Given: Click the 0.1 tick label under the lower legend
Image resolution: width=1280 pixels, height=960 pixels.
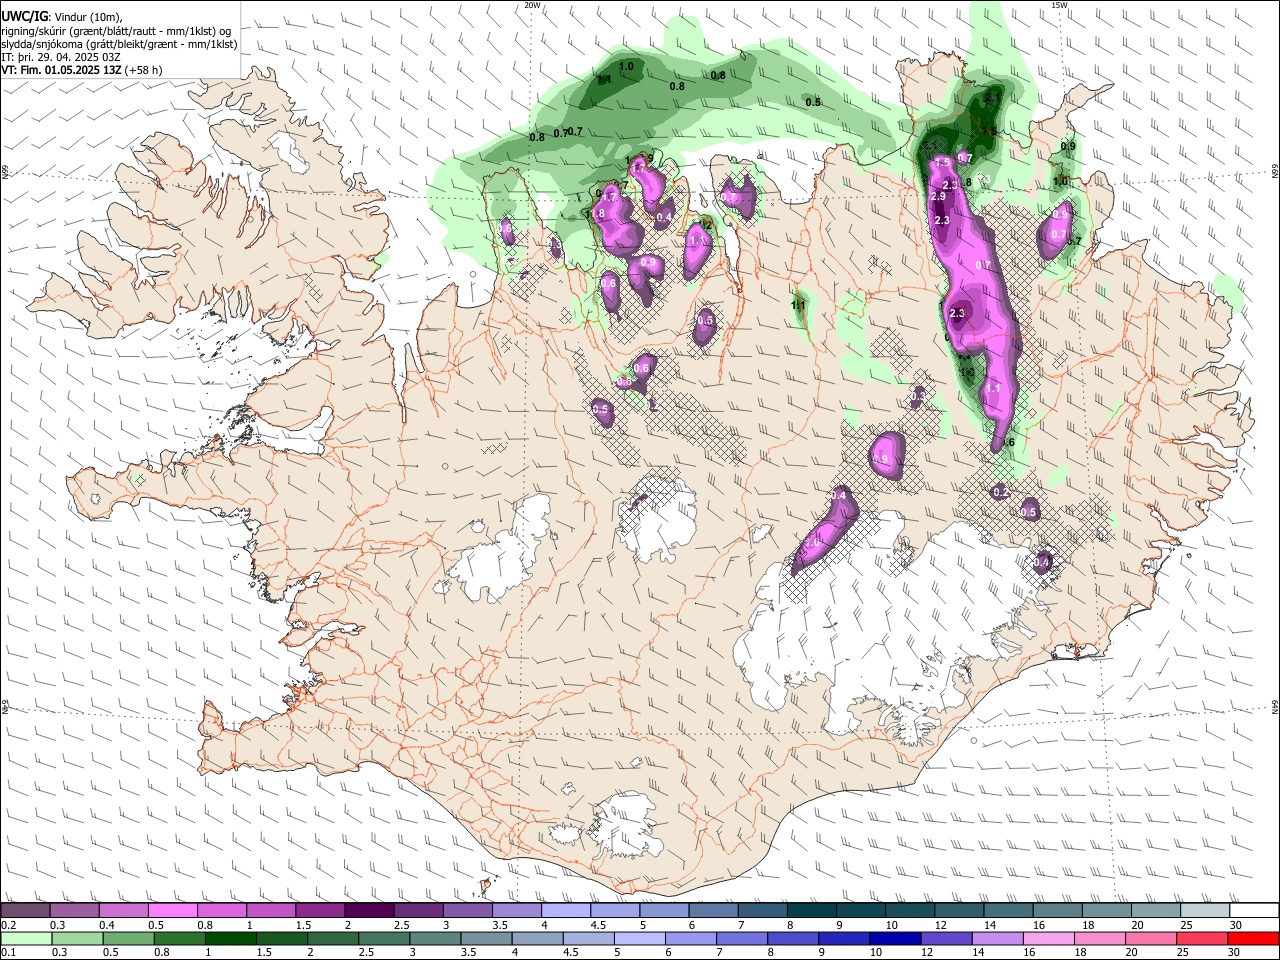Looking at the screenshot, I should [7, 952].
